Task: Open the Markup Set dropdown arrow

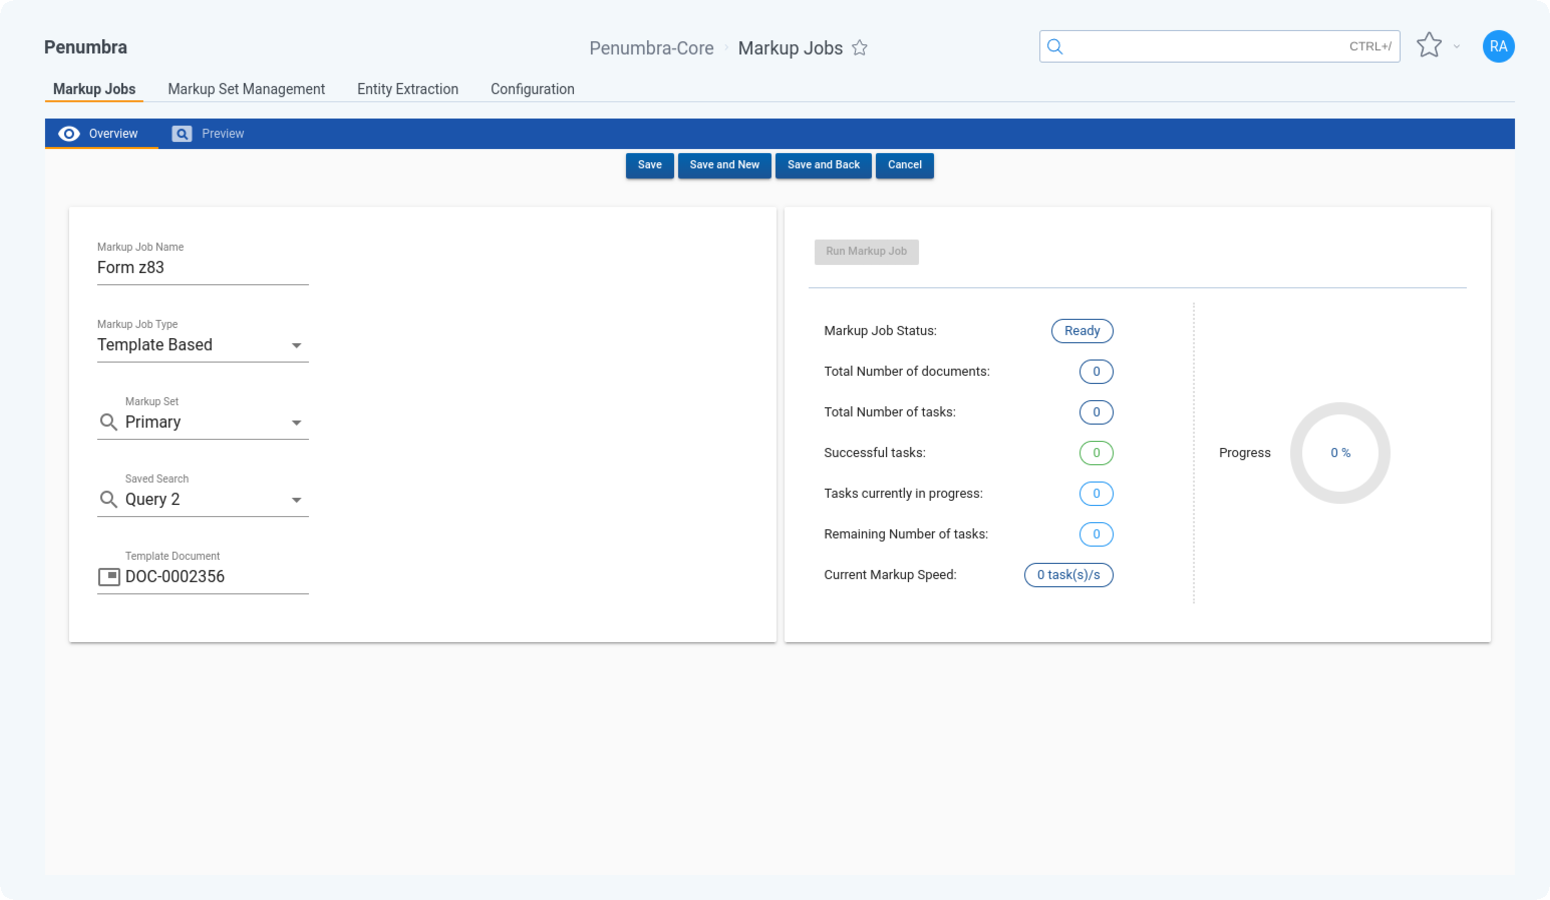Action: tap(296, 423)
